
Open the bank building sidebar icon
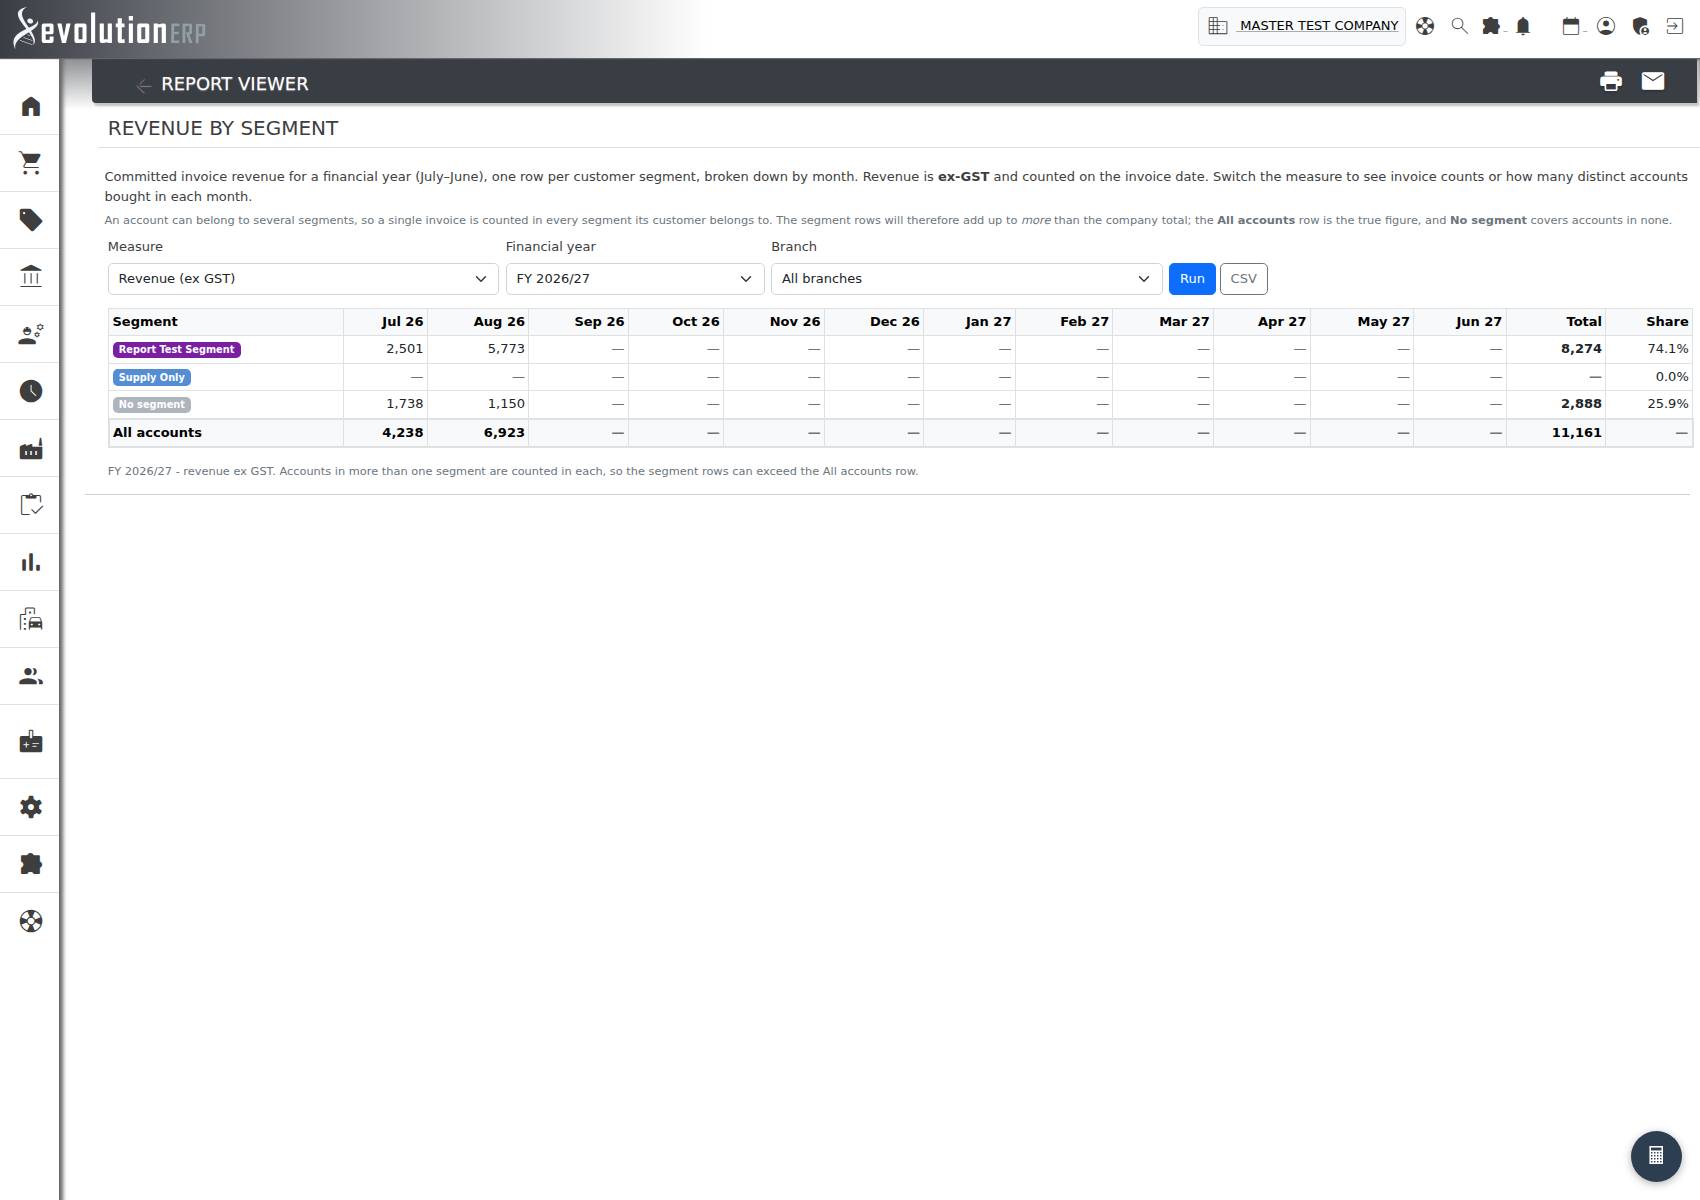coord(31,277)
